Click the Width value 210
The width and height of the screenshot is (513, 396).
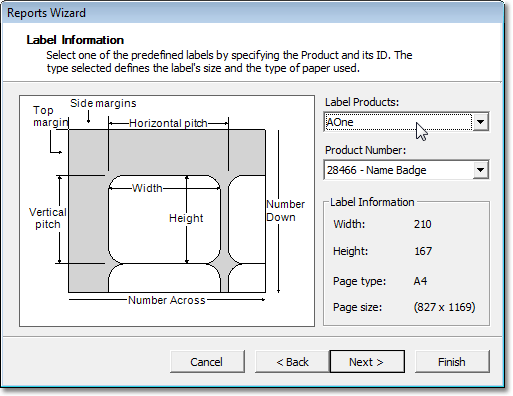click(x=423, y=224)
